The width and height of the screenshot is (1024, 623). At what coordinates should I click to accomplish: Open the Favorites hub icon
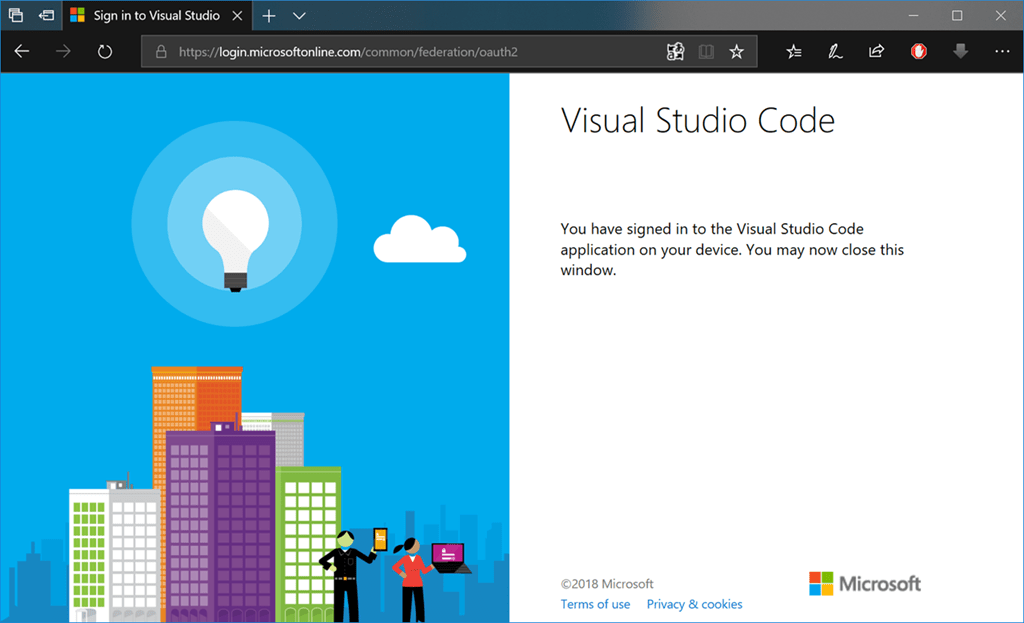pos(794,52)
